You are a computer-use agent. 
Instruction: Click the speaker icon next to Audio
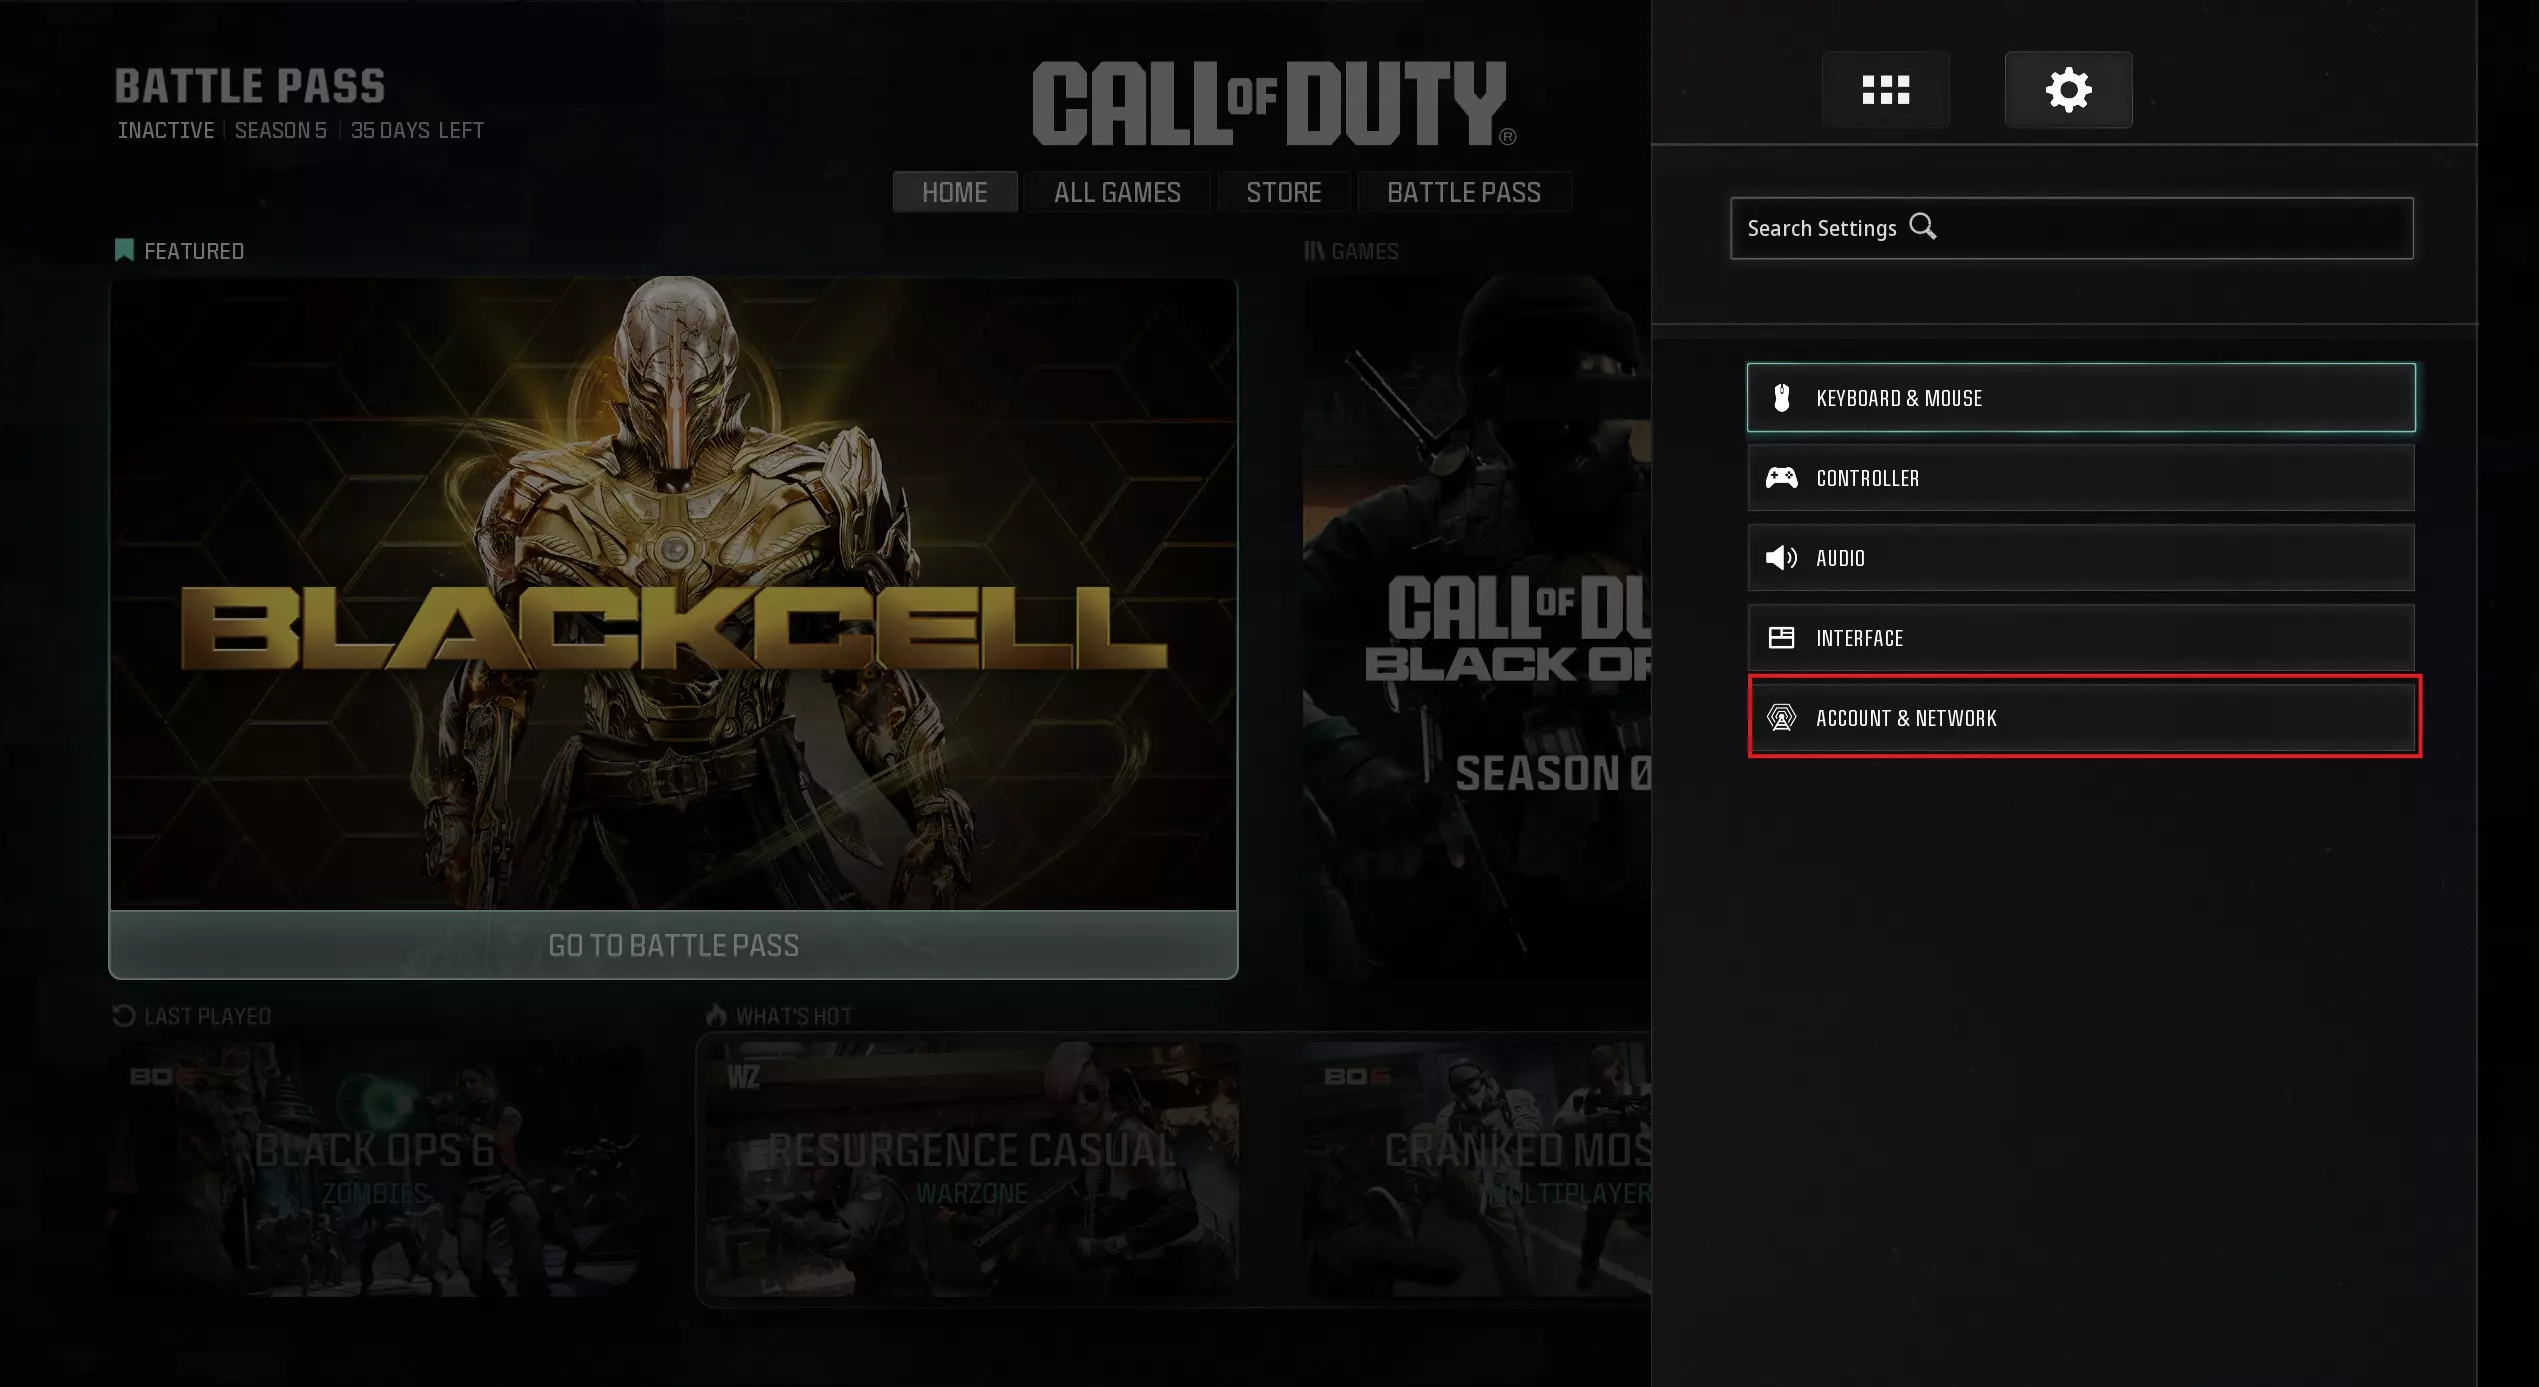click(1781, 558)
